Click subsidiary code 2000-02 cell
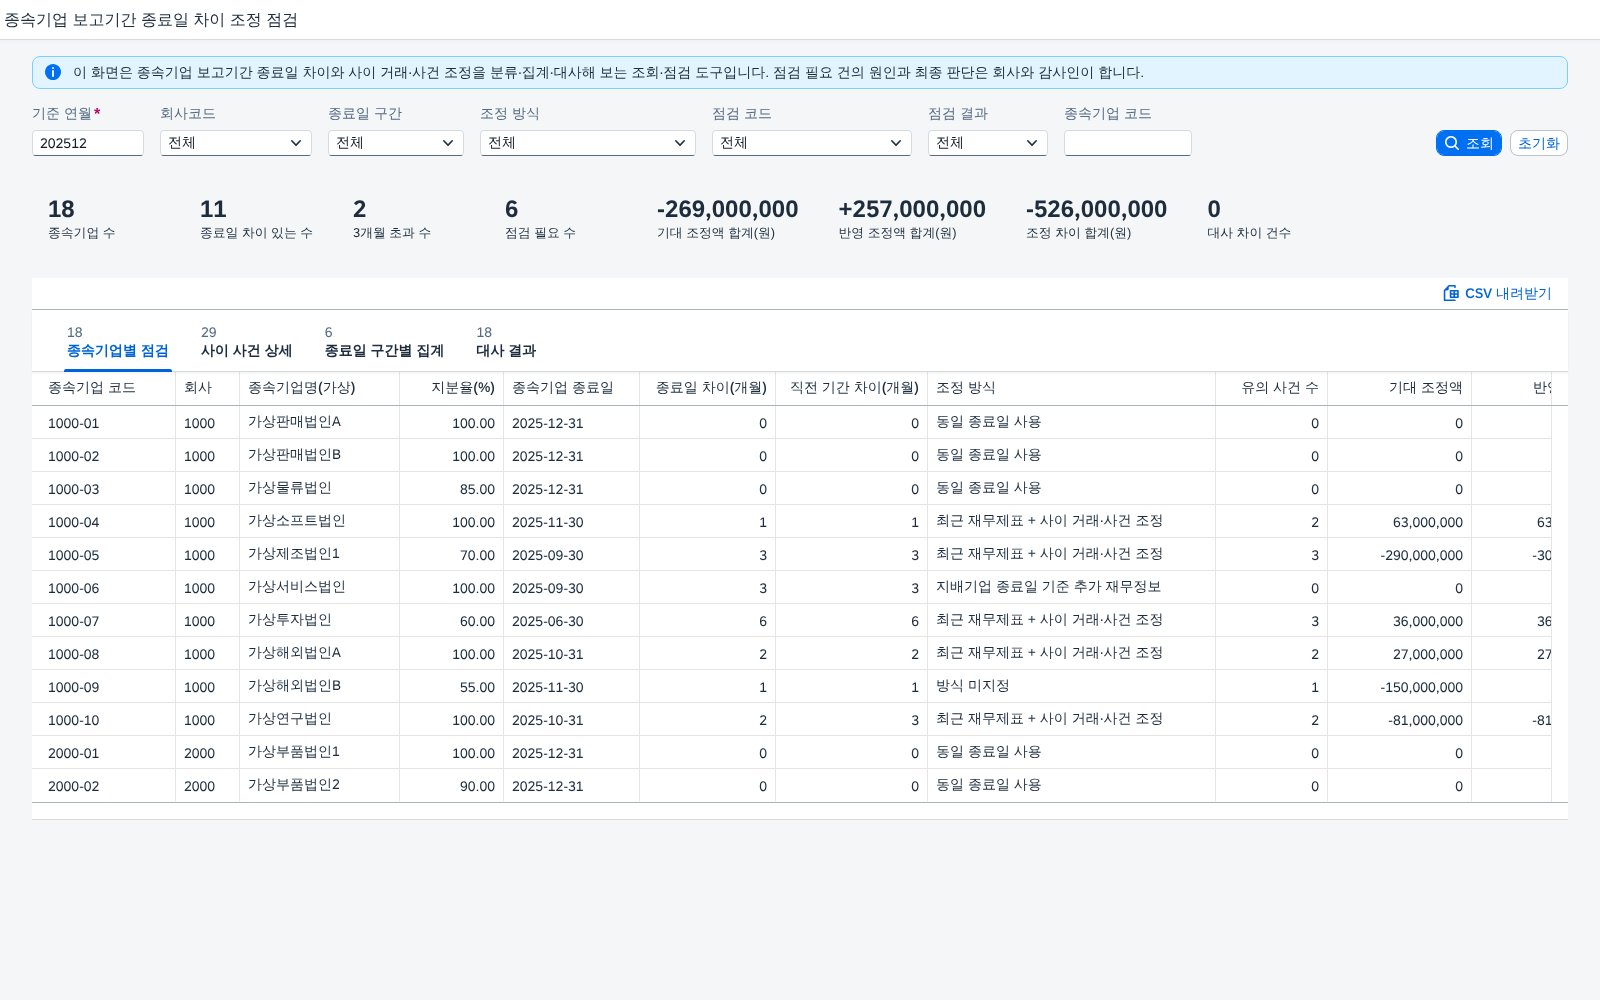Viewport: 1600px width, 1000px height. (104, 786)
